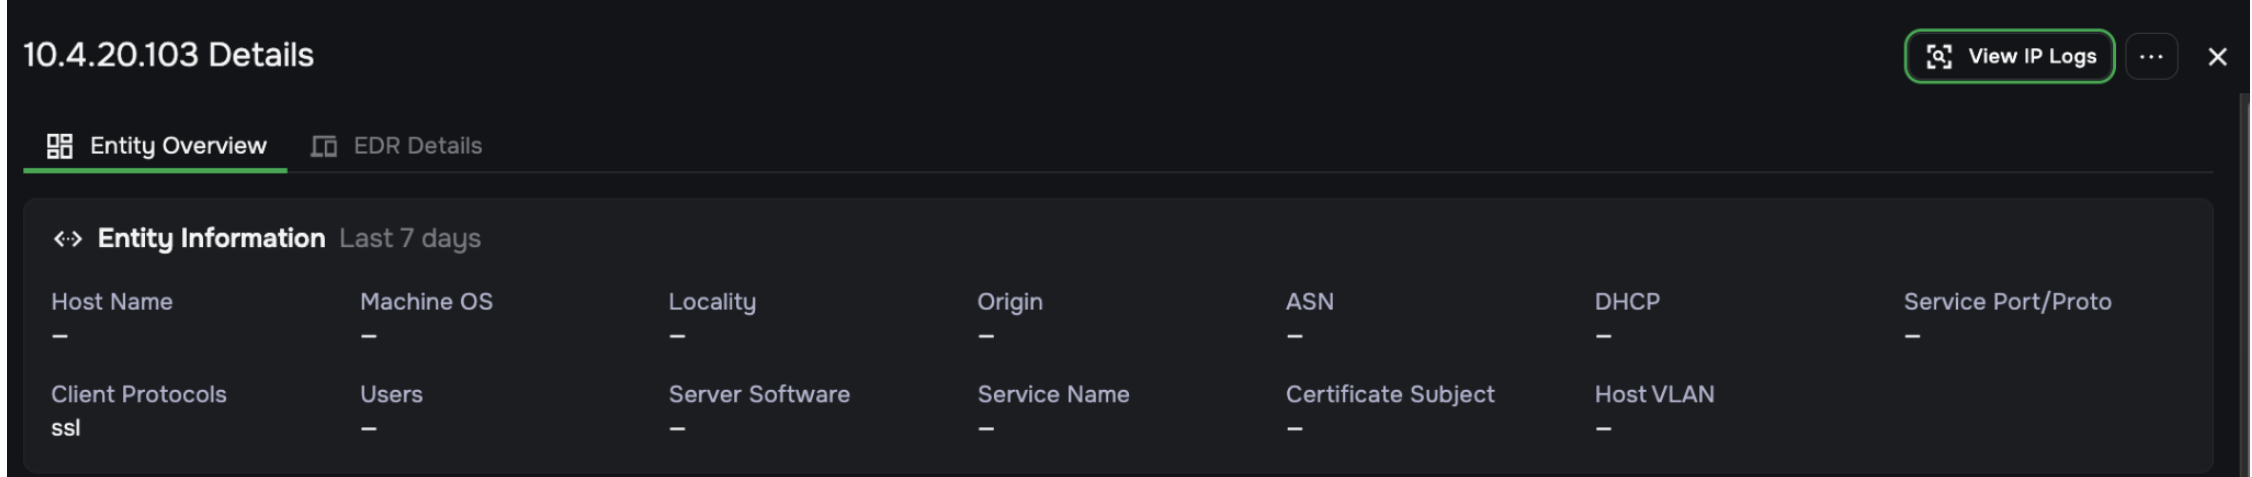
Task: Click the Service Port/Proto label
Action: tap(2007, 301)
